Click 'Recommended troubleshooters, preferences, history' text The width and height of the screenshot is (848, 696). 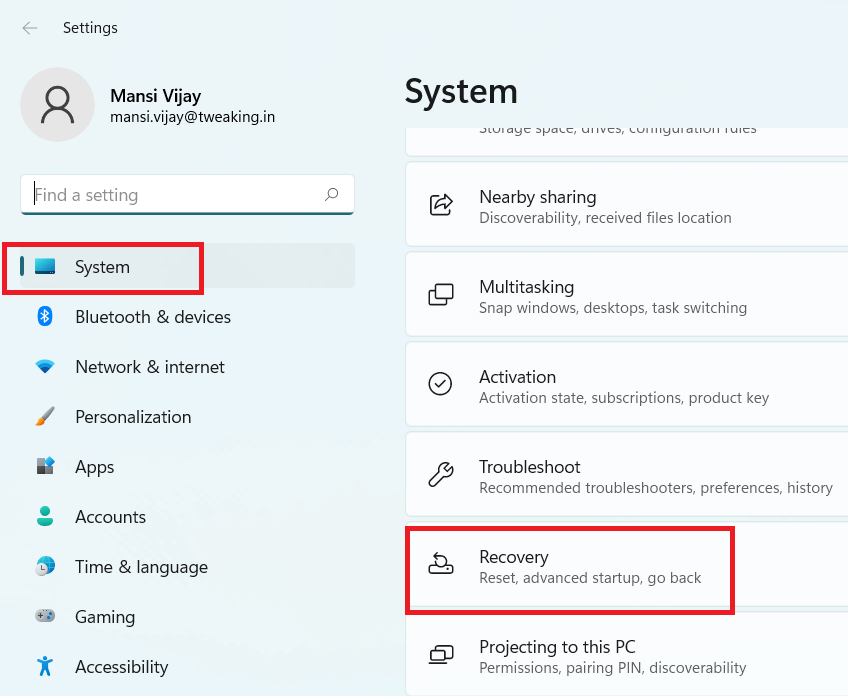pyautogui.click(x=655, y=487)
